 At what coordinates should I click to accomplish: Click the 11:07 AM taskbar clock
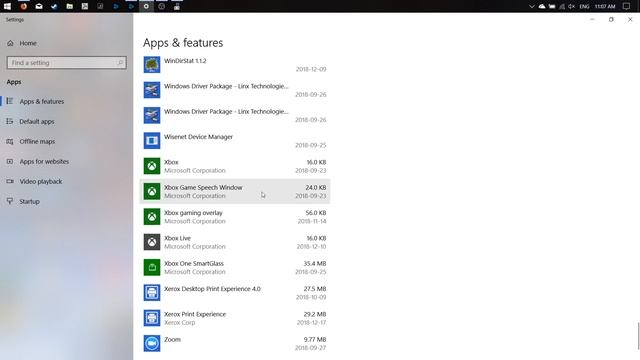click(605, 6)
